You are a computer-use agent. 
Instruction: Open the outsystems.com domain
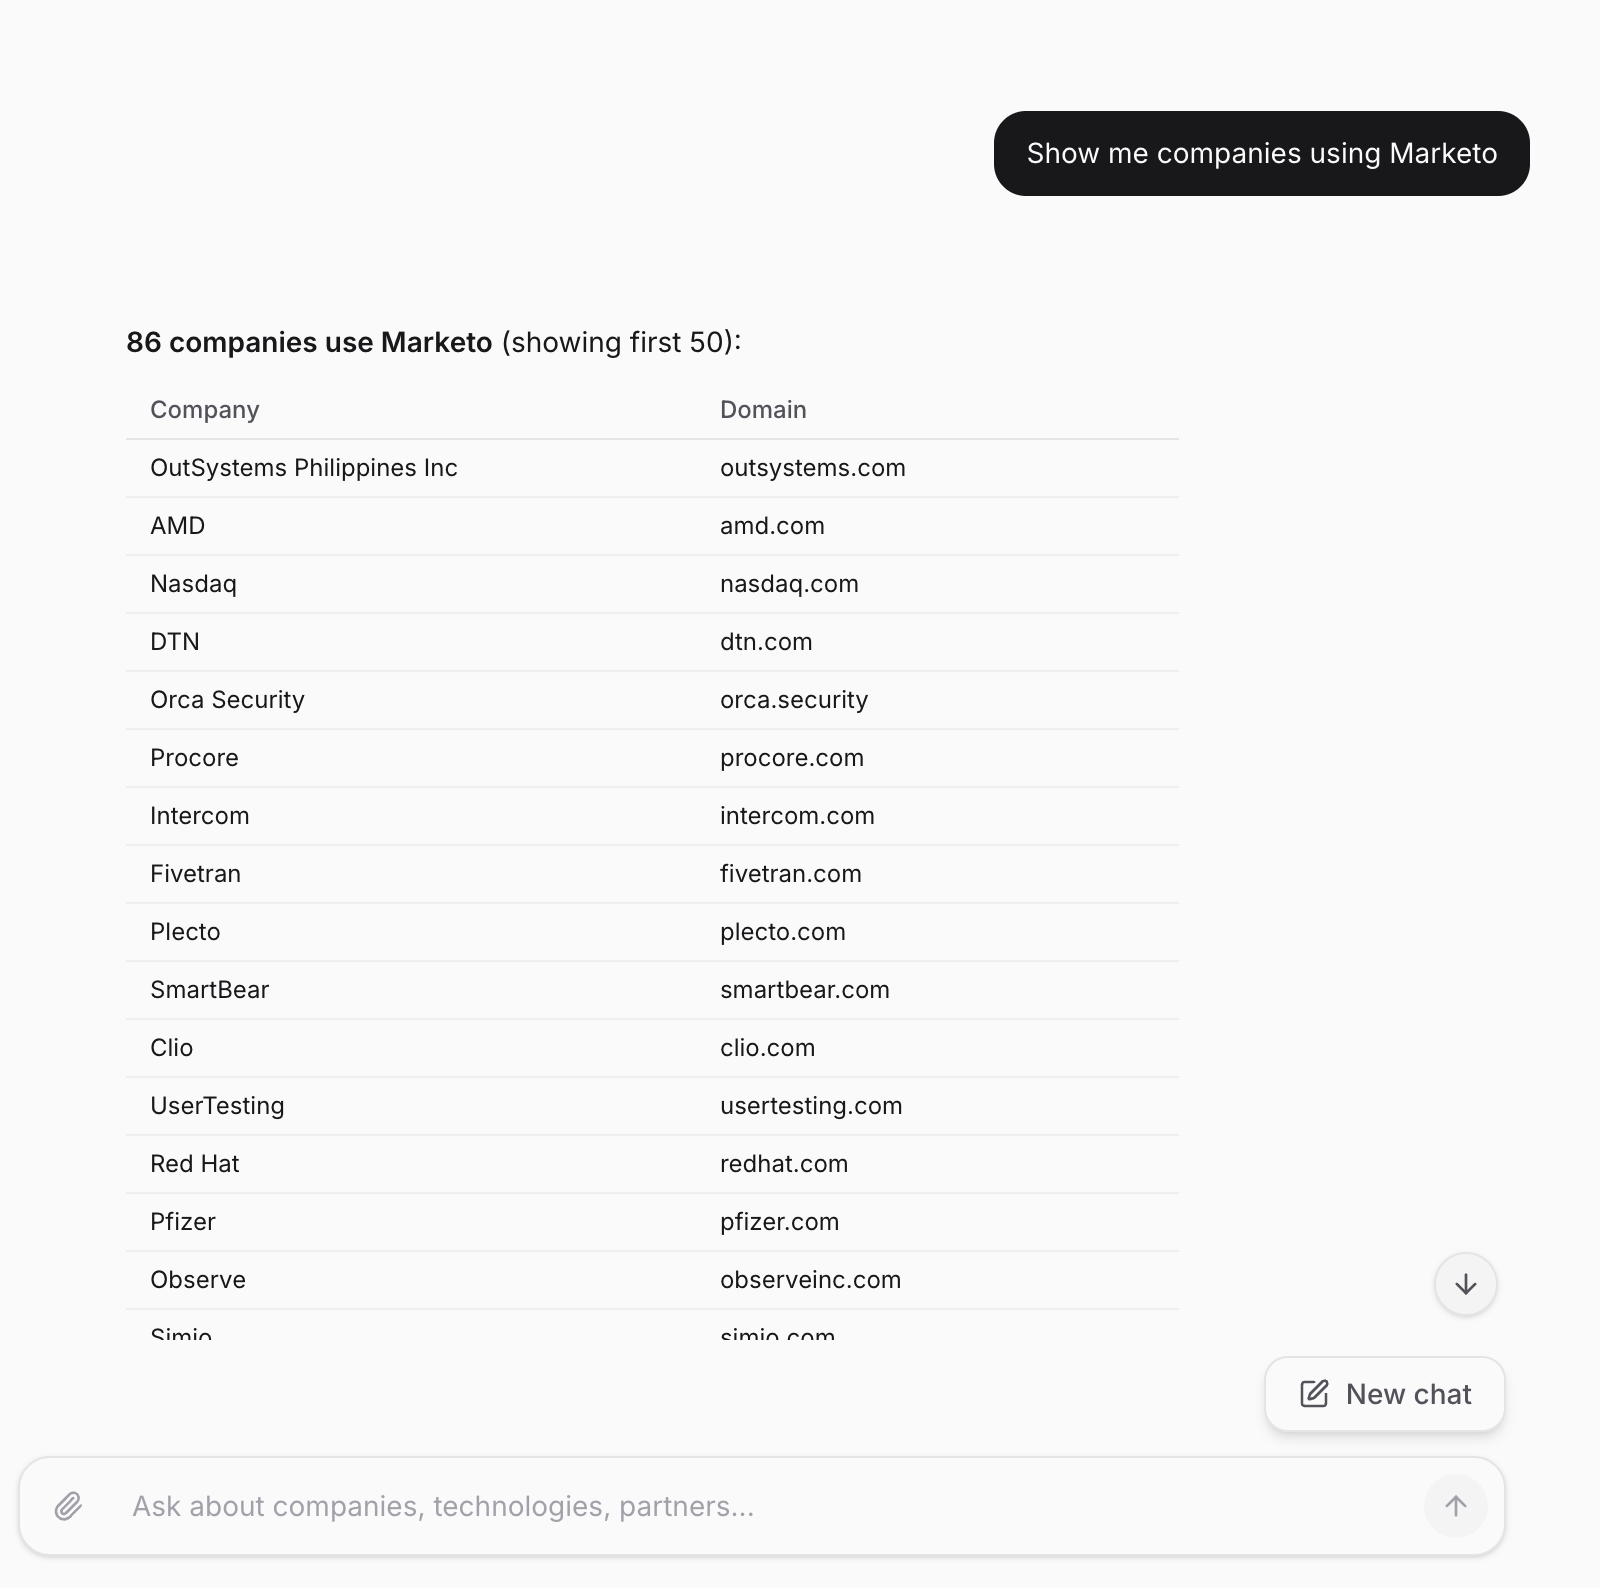(812, 468)
